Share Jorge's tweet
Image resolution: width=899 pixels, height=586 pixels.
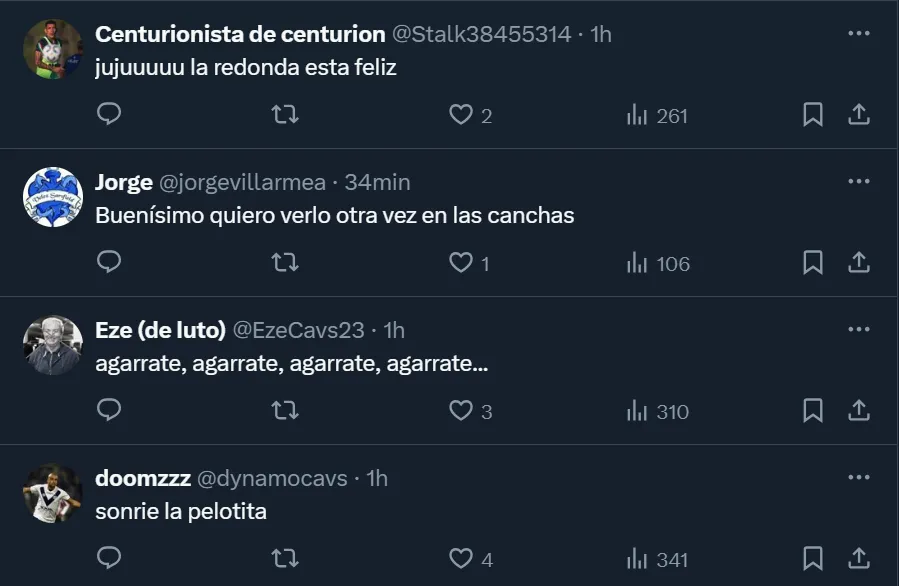858,263
